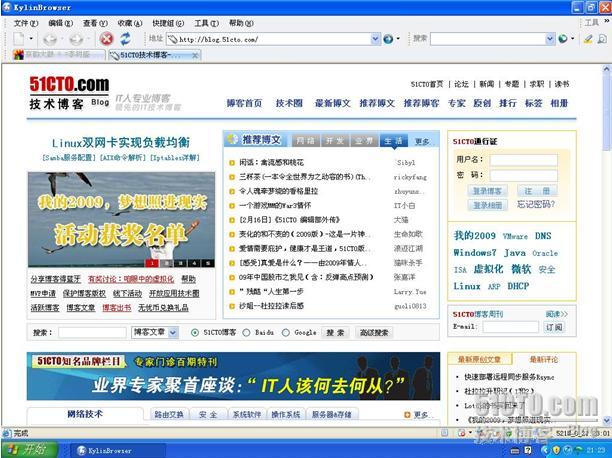Switch to the first browser tab

pyautogui.click(x=58, y=55)
